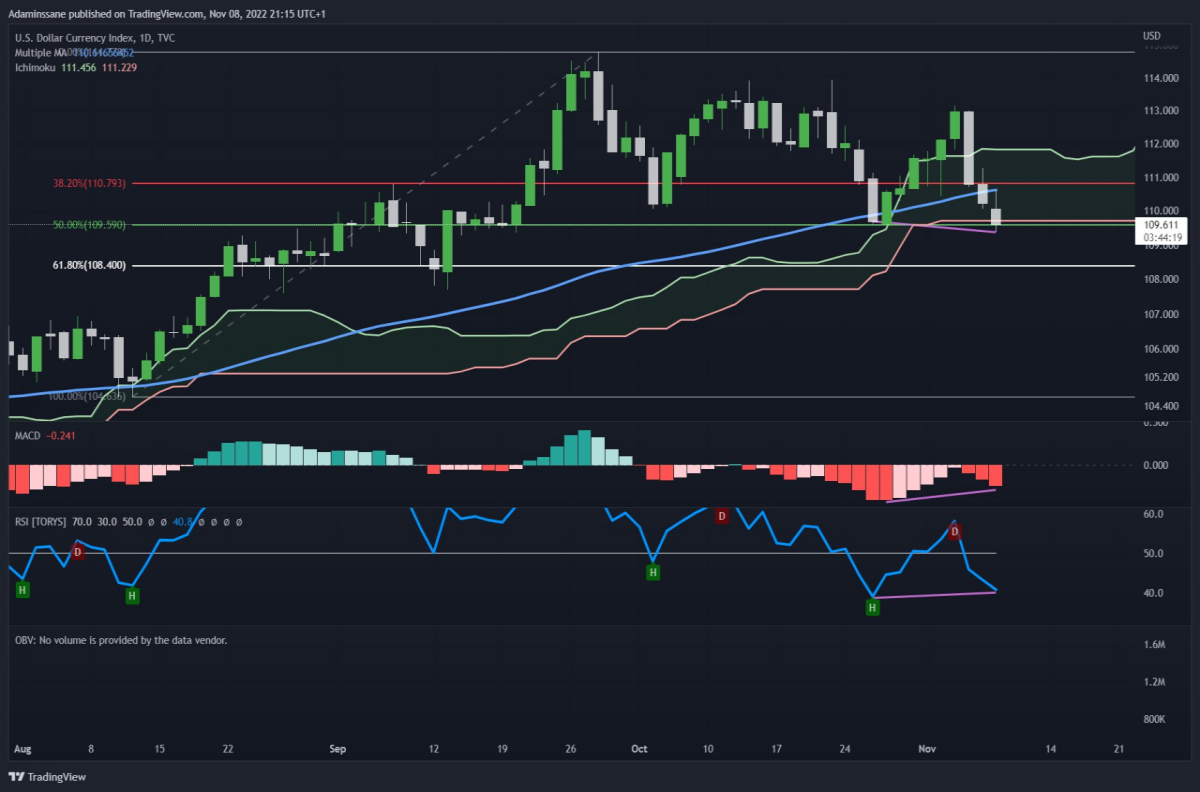Click the 26 date label on time axis
The height and width of the screenshot is (792, 1200).
[x=571, y=748]
